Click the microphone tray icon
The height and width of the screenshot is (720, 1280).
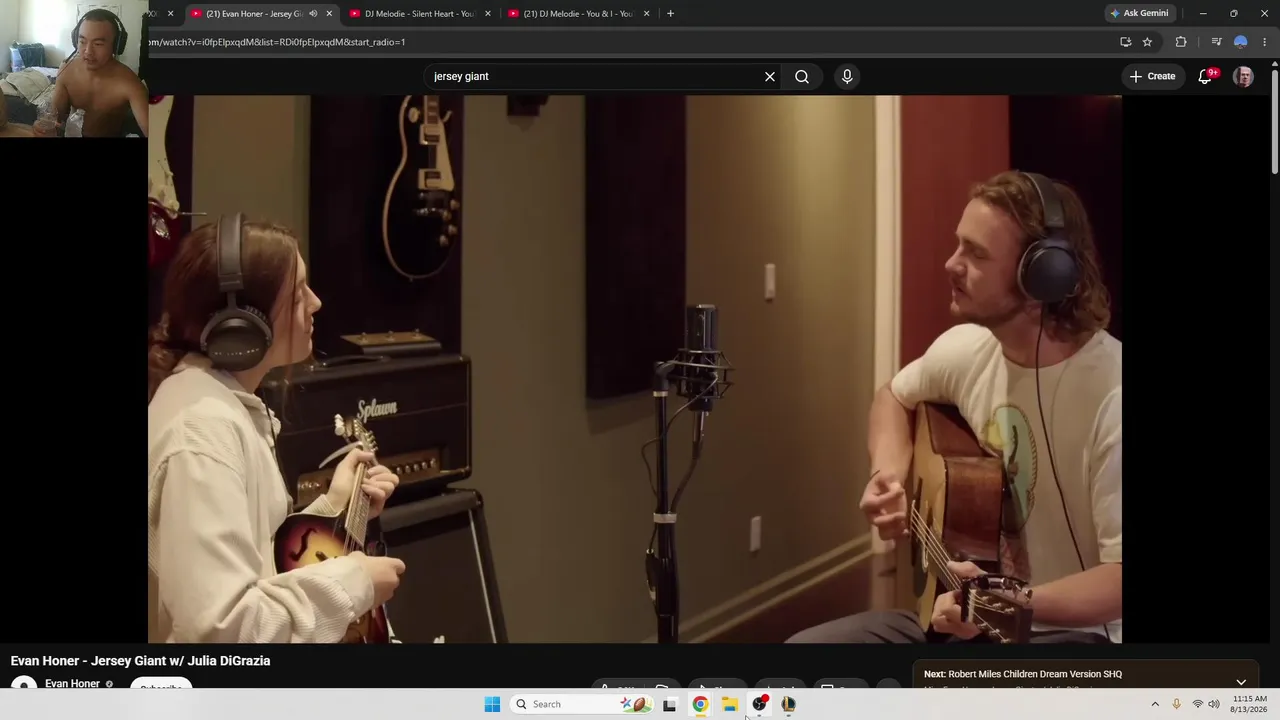coord(1176,704)
